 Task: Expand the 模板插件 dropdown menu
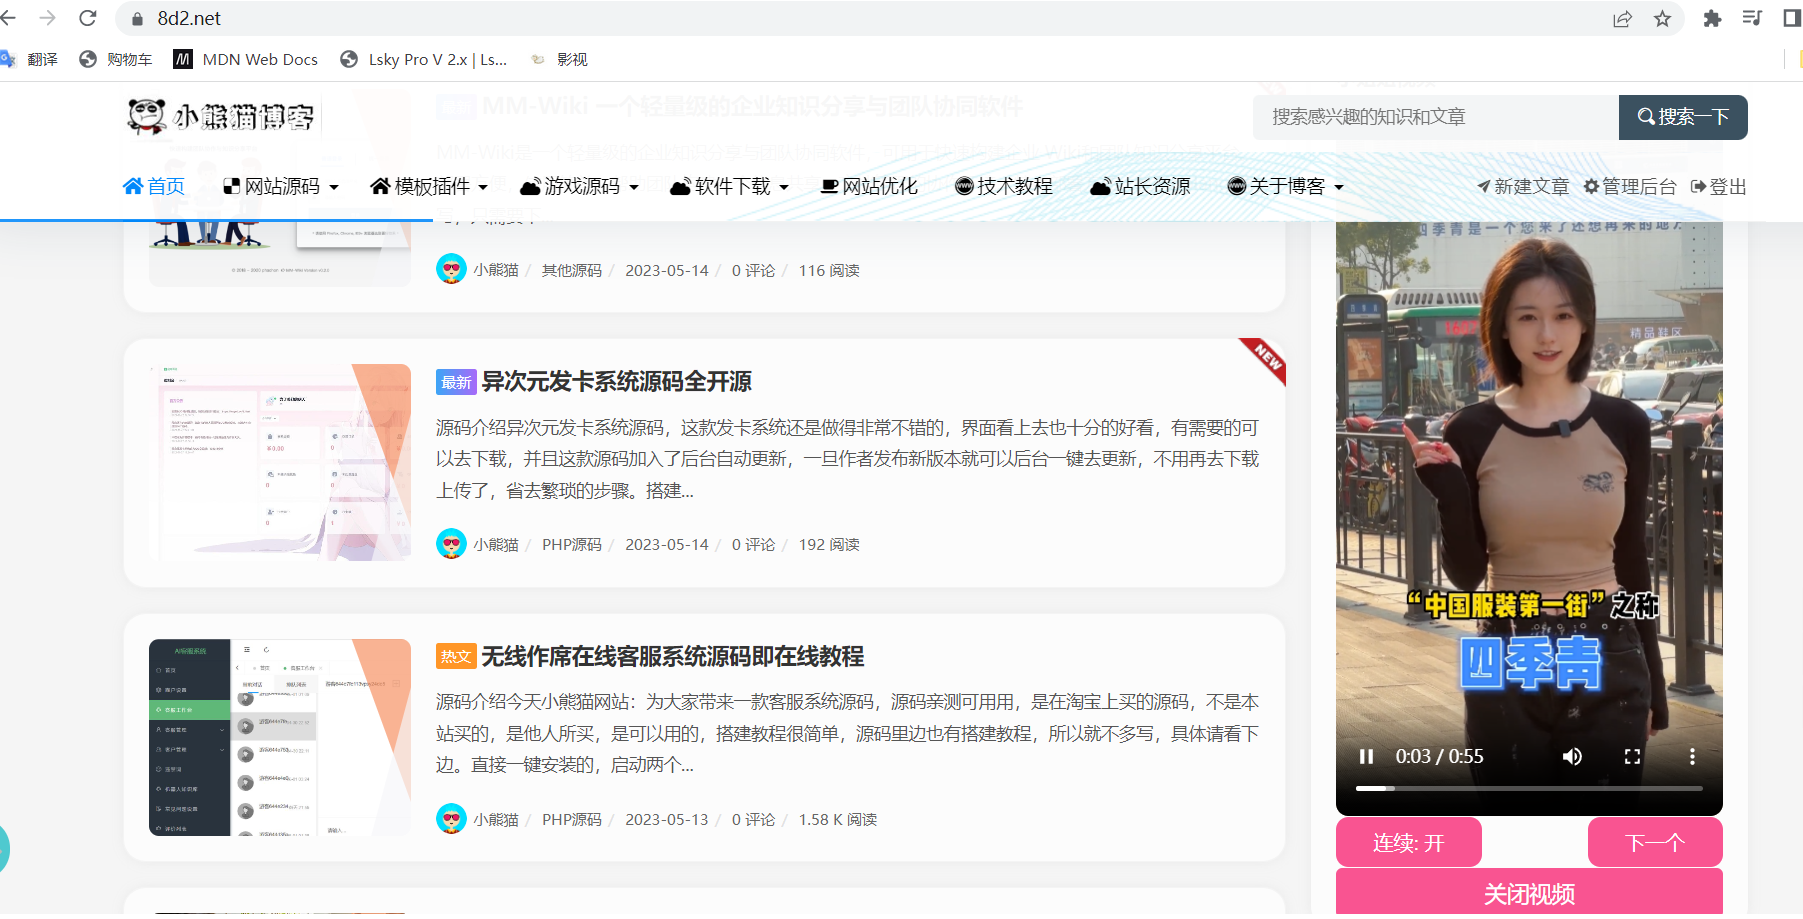429,186
